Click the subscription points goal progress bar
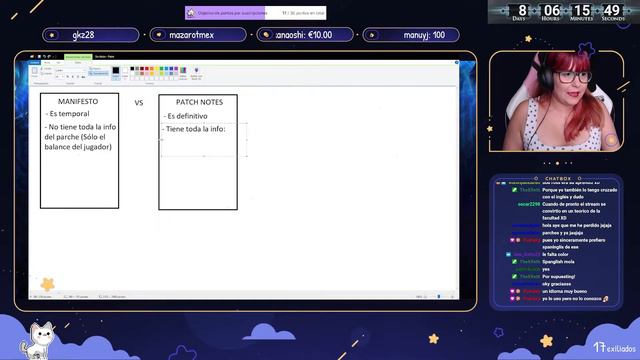The width and height of the screenshot is (640, 360). coord(256,13)
